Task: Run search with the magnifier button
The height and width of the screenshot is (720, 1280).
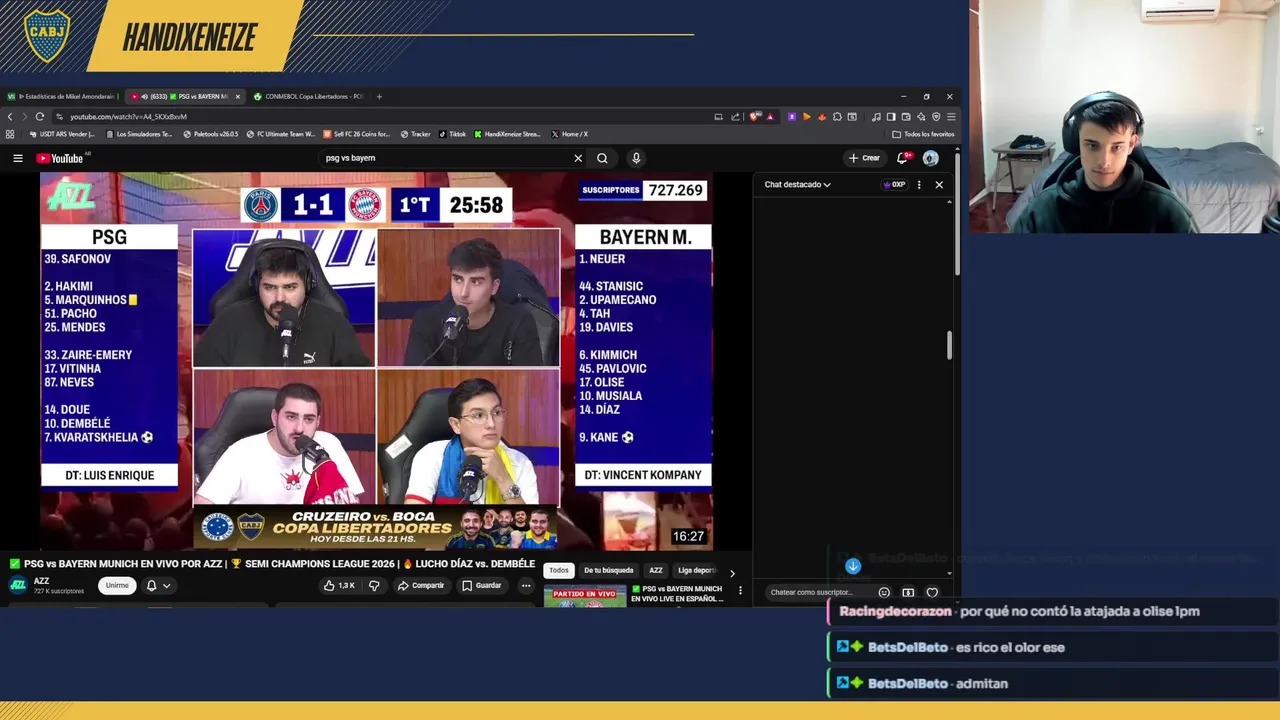Action: (x=602, y=158)
